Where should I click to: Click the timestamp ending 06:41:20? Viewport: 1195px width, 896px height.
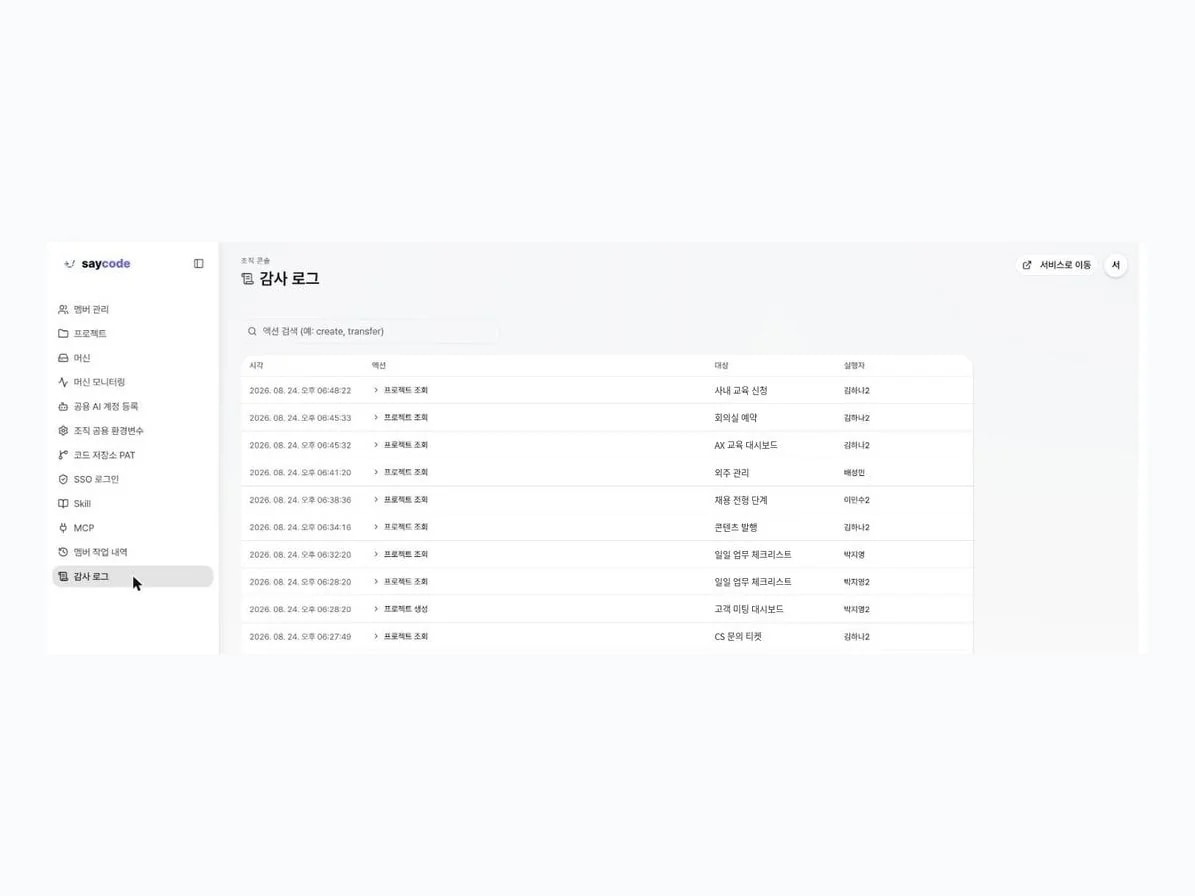pyautogui.click(x=300, y=472)
